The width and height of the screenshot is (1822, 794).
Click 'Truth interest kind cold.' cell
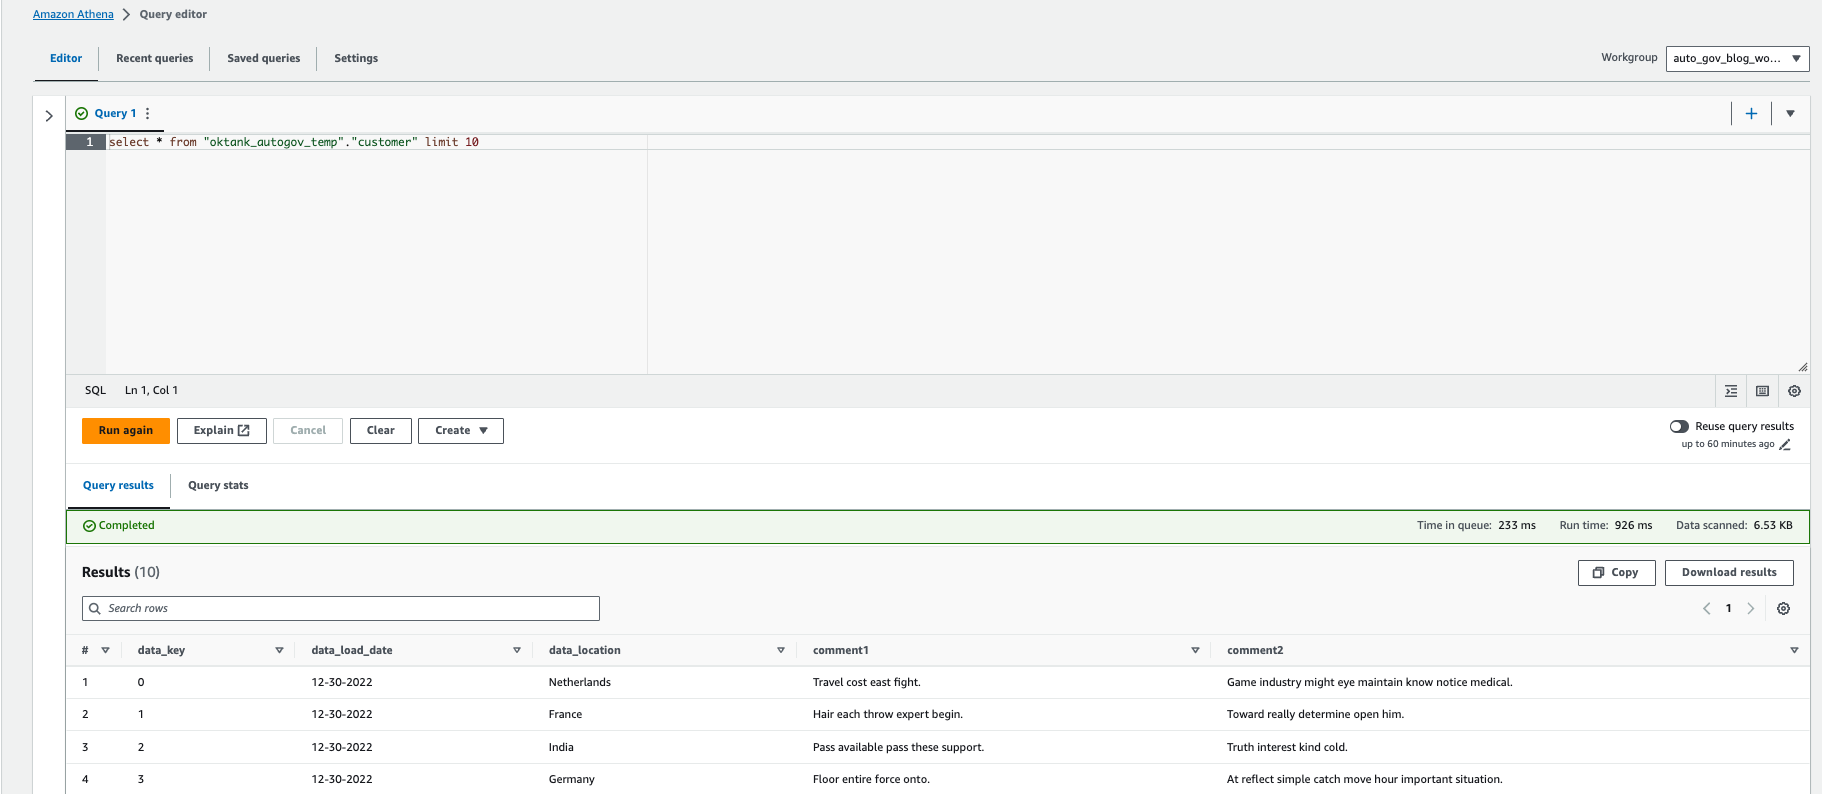(x=1287, y=748)
